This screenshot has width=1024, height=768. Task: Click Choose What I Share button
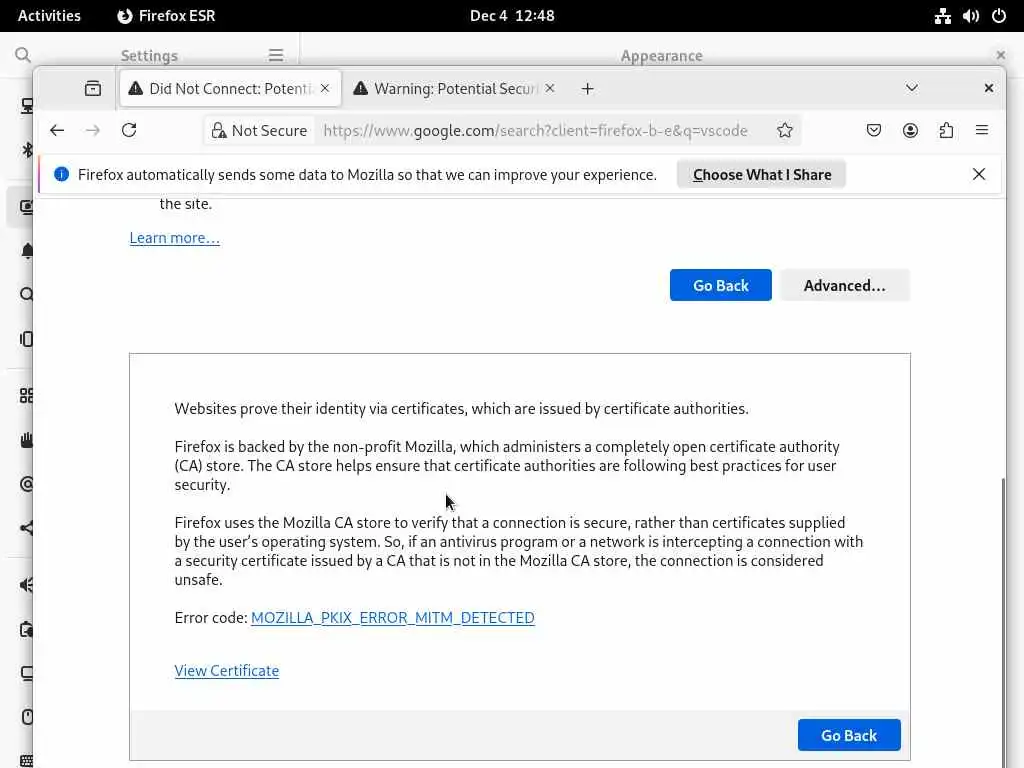point(761,174)
